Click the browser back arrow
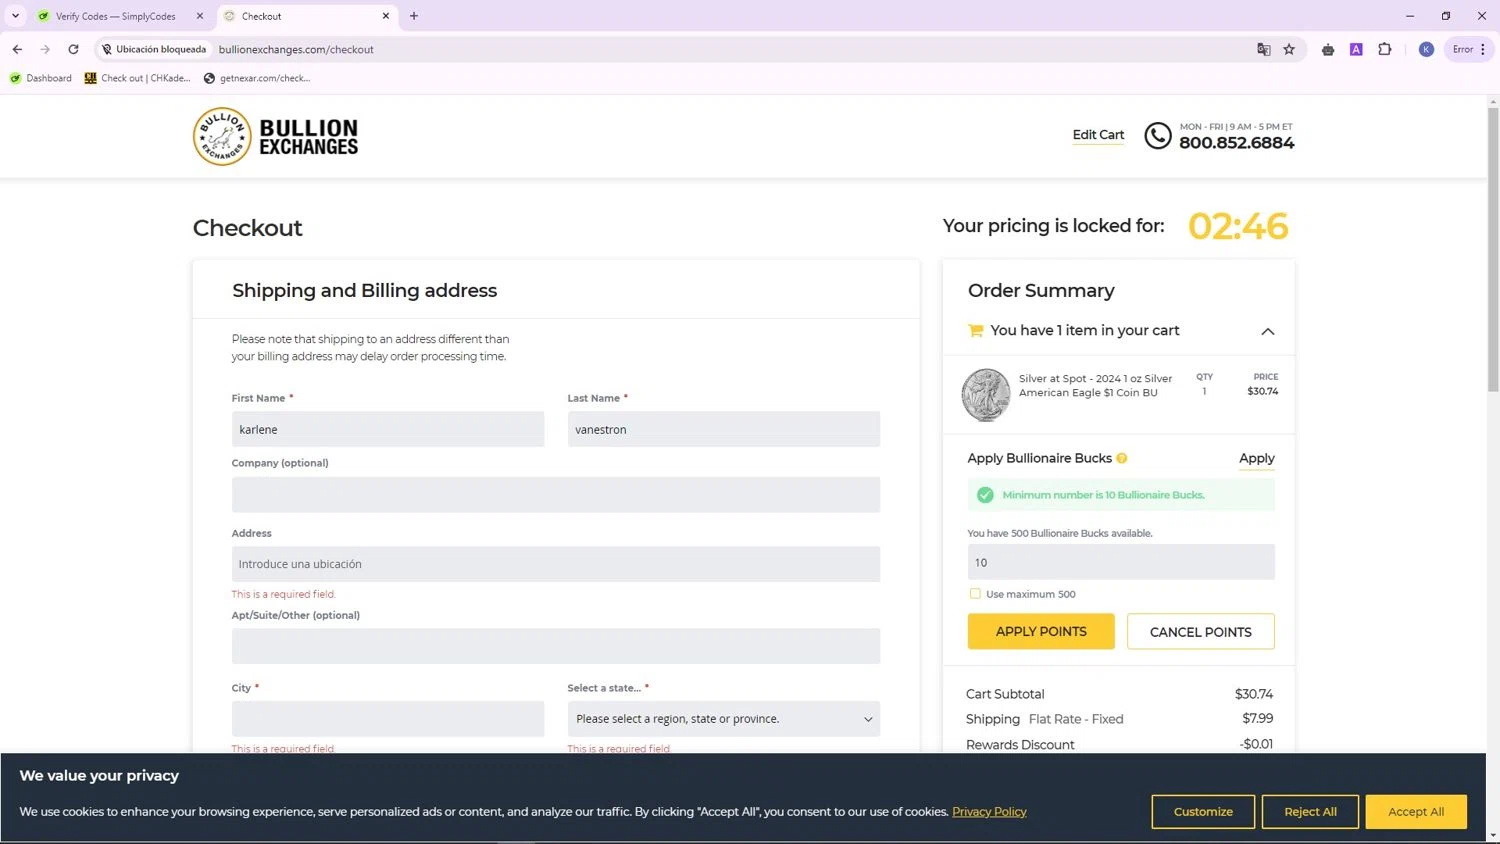The height and width of the screenshot is (844, 1500). click(17, 49)
